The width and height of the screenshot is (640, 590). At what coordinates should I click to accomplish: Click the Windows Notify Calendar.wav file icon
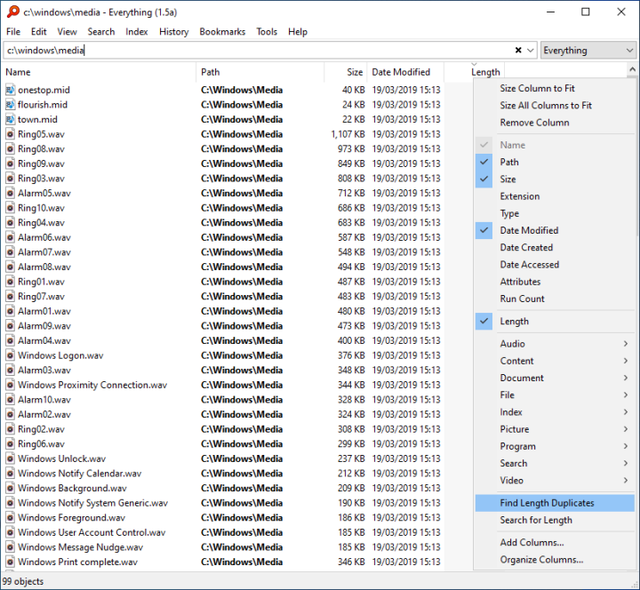10,473
